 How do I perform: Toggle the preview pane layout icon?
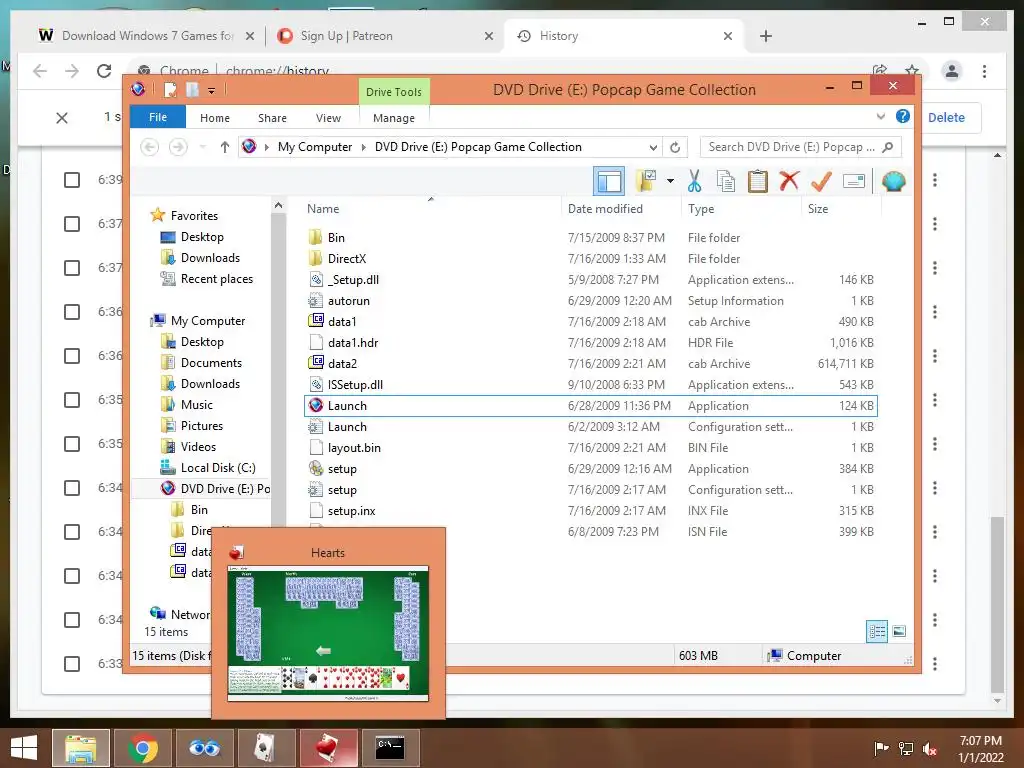pyautogui.click(x=609, y=181)
